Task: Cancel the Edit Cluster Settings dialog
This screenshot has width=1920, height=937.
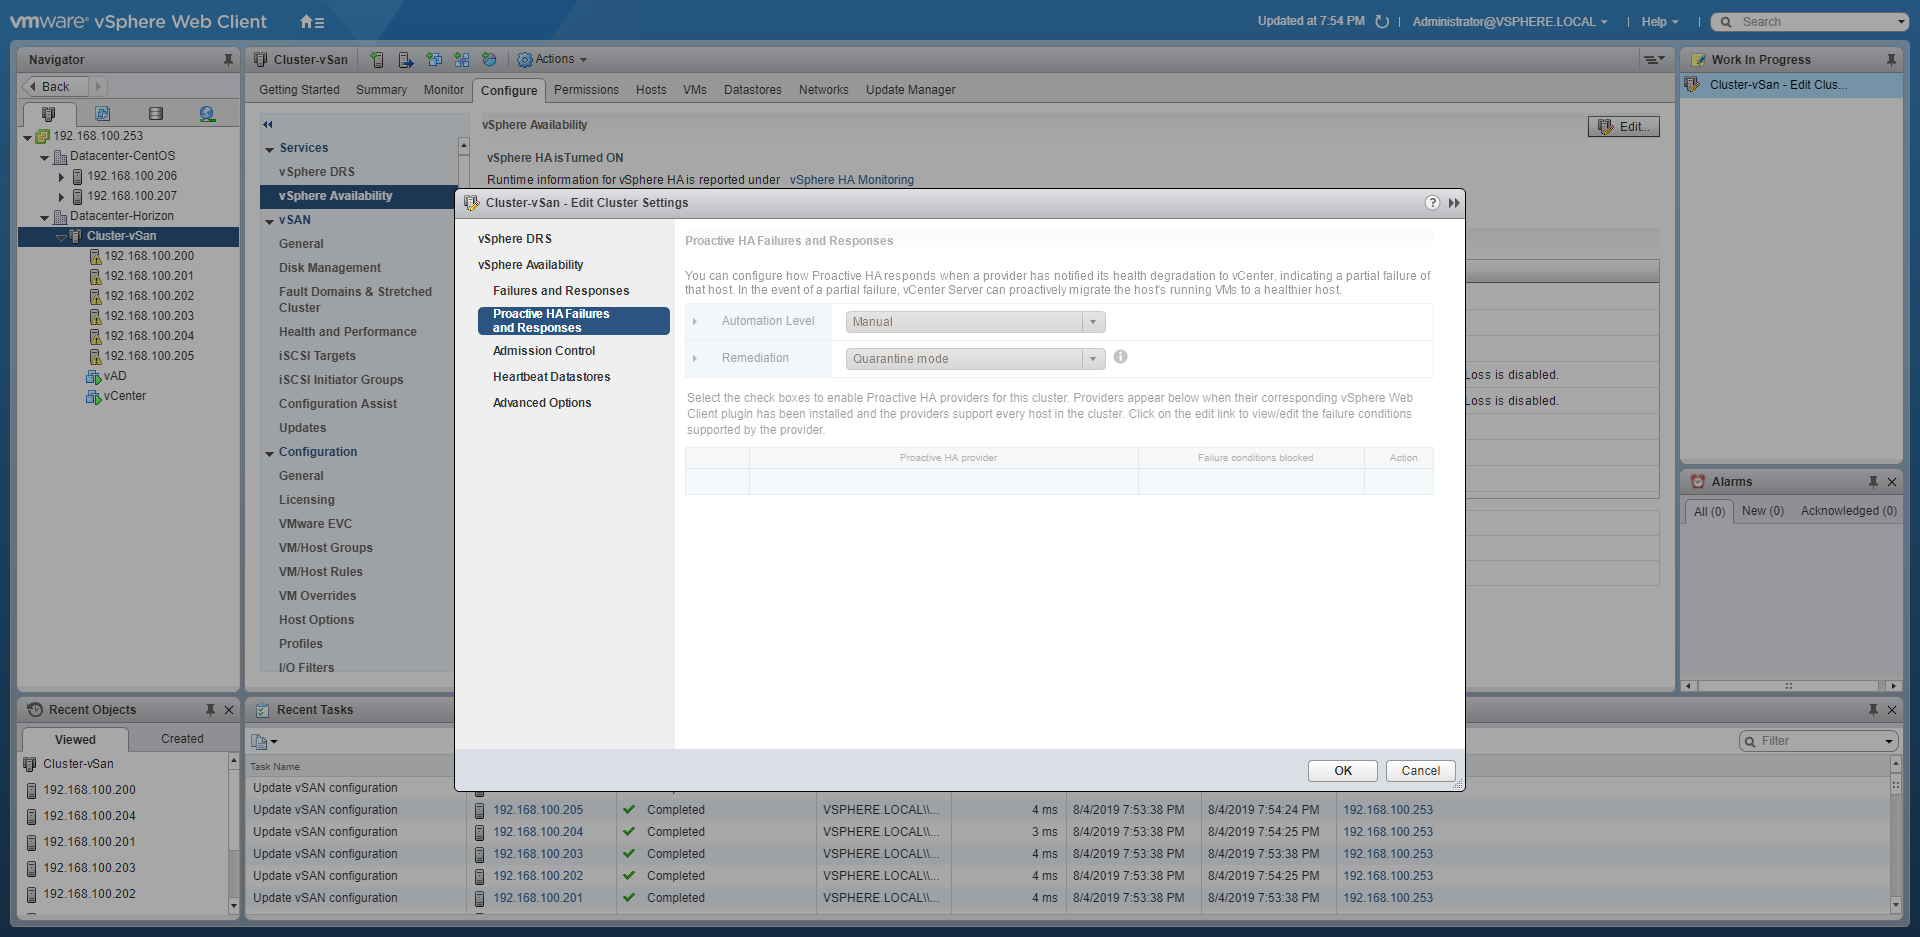Action: point(1420,771)
